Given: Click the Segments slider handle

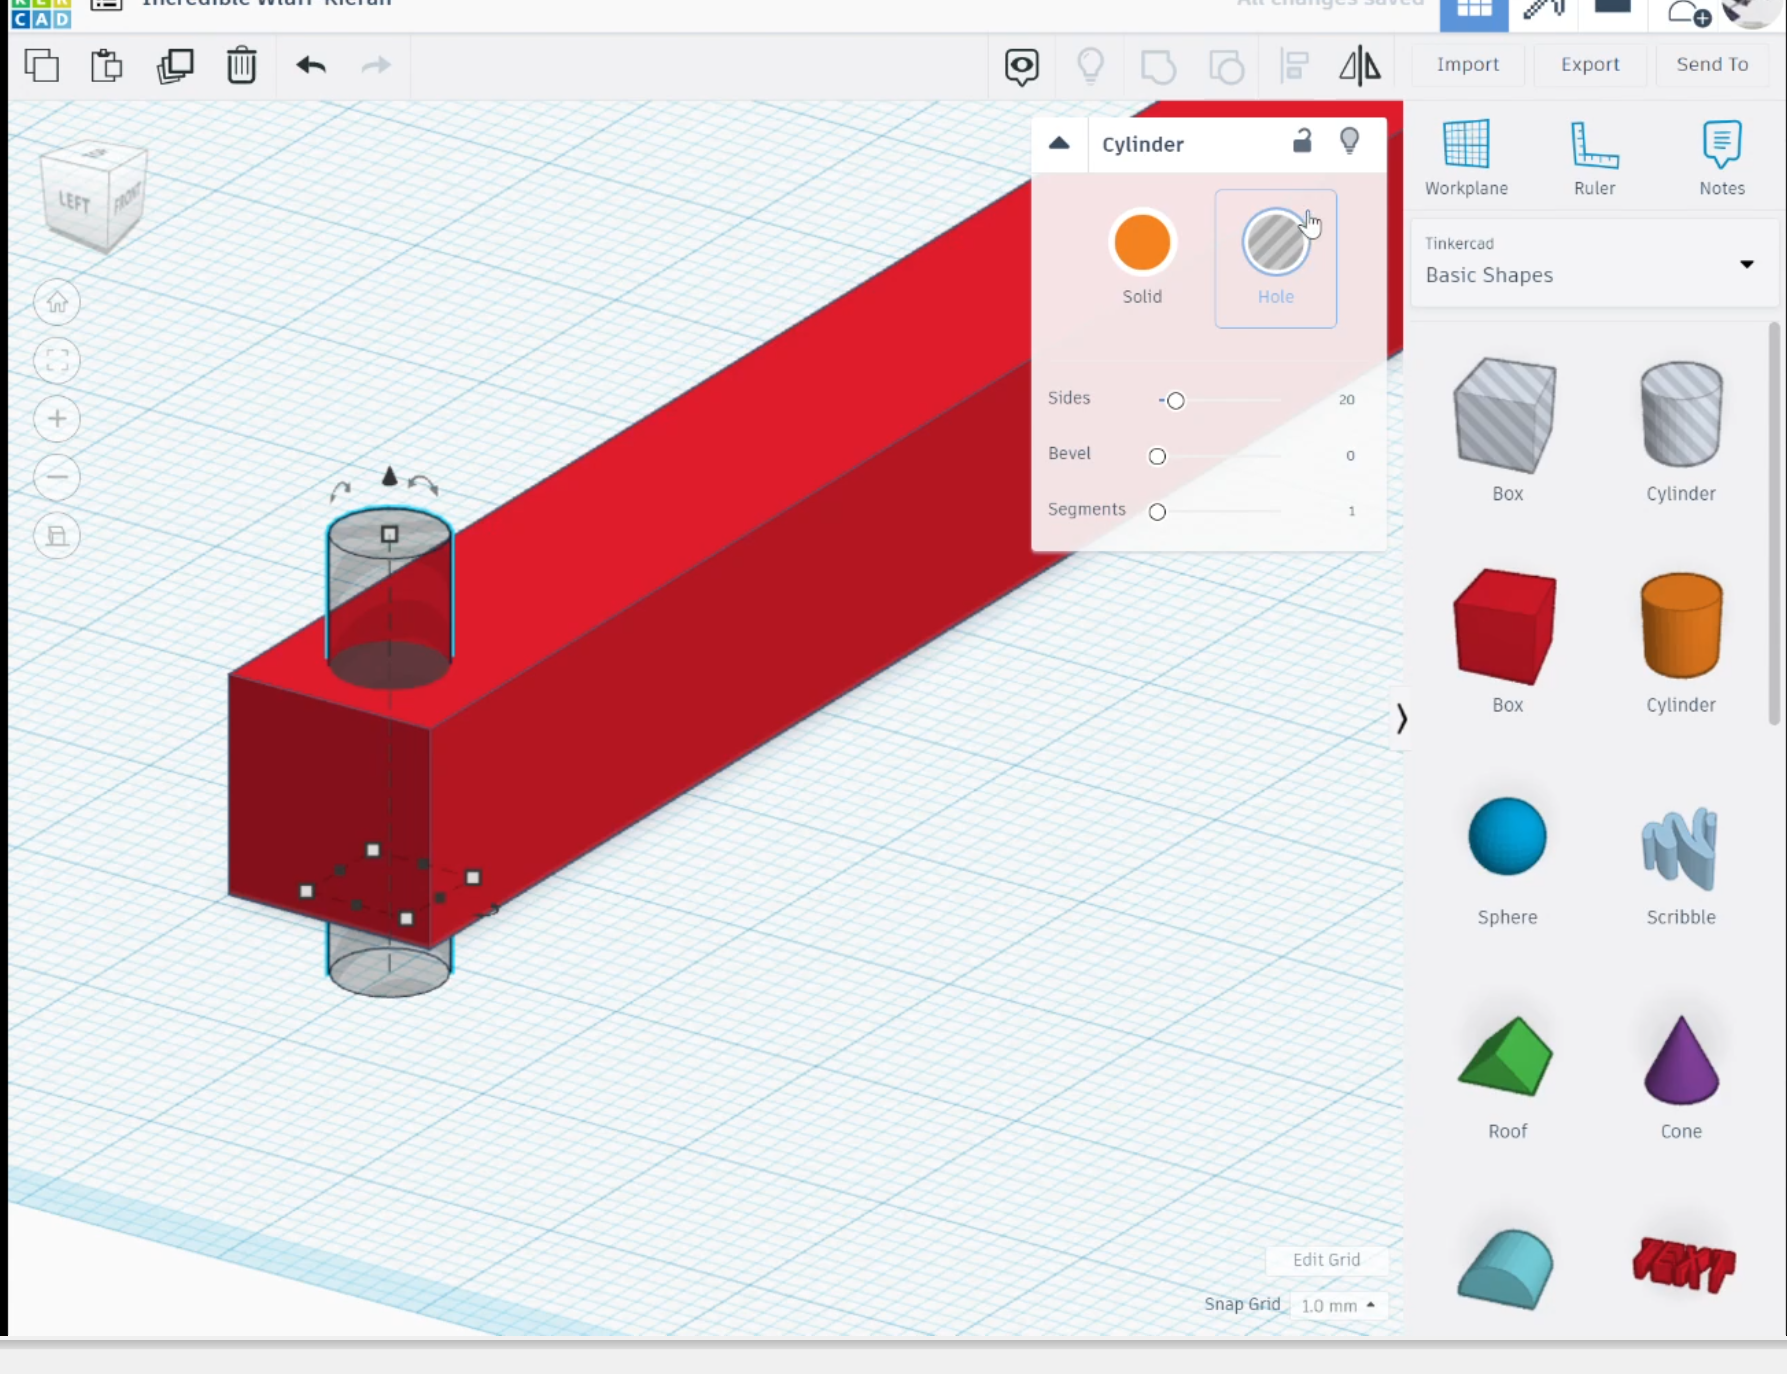Looking at the screenshot, I should click(x=1157, y=512).
